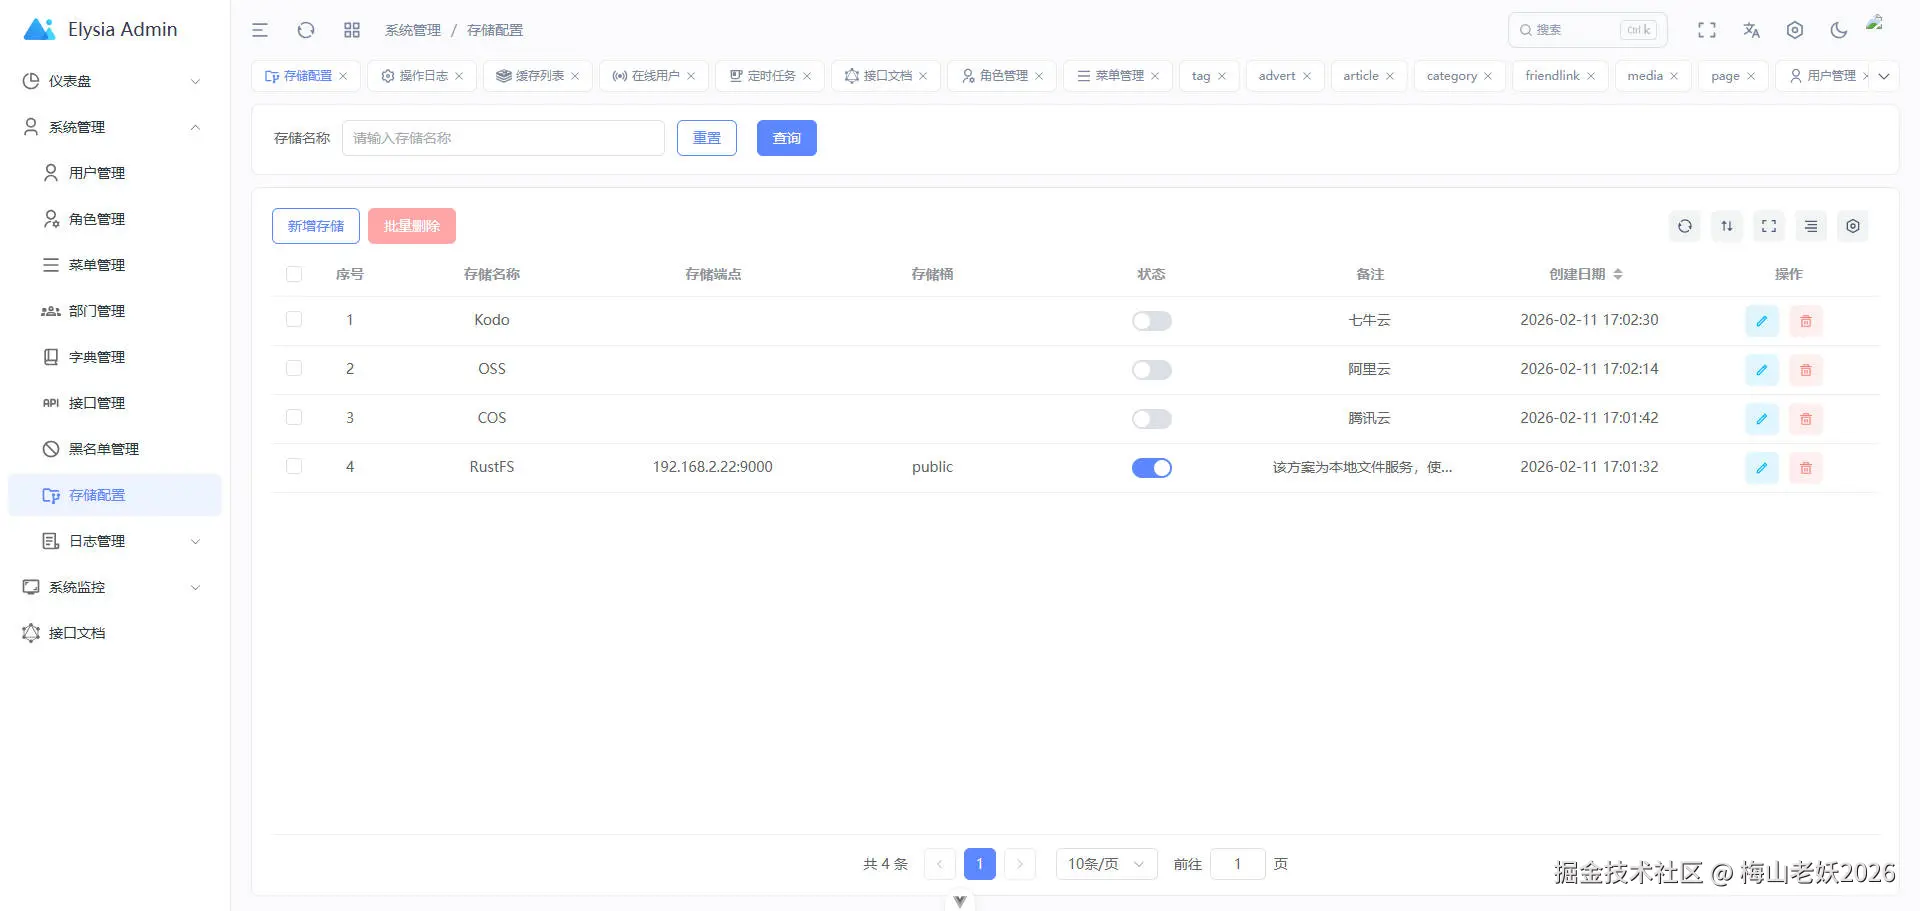Open 接口文档 in the sidebar
Screen dimensions: 1920x911
pyautogui.click(x=115, y=633)
